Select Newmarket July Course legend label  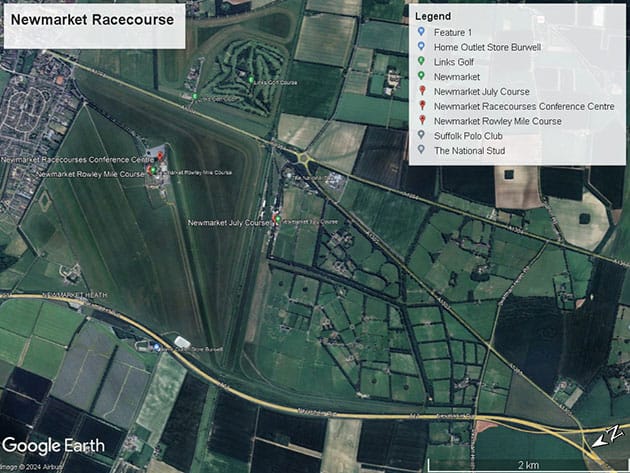482,92
